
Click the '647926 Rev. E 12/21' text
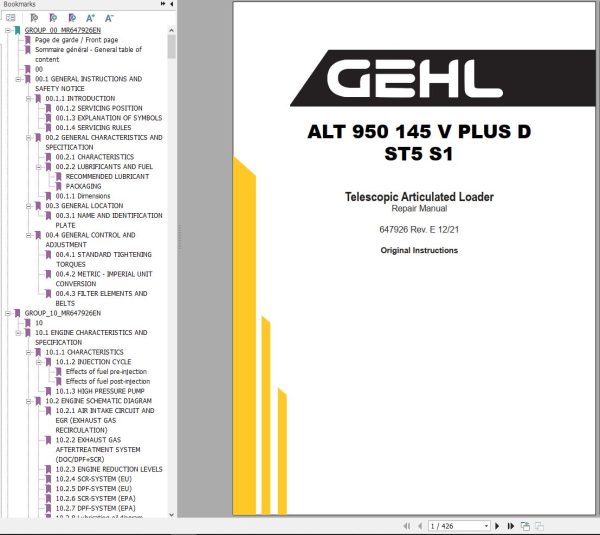point(419,230)
